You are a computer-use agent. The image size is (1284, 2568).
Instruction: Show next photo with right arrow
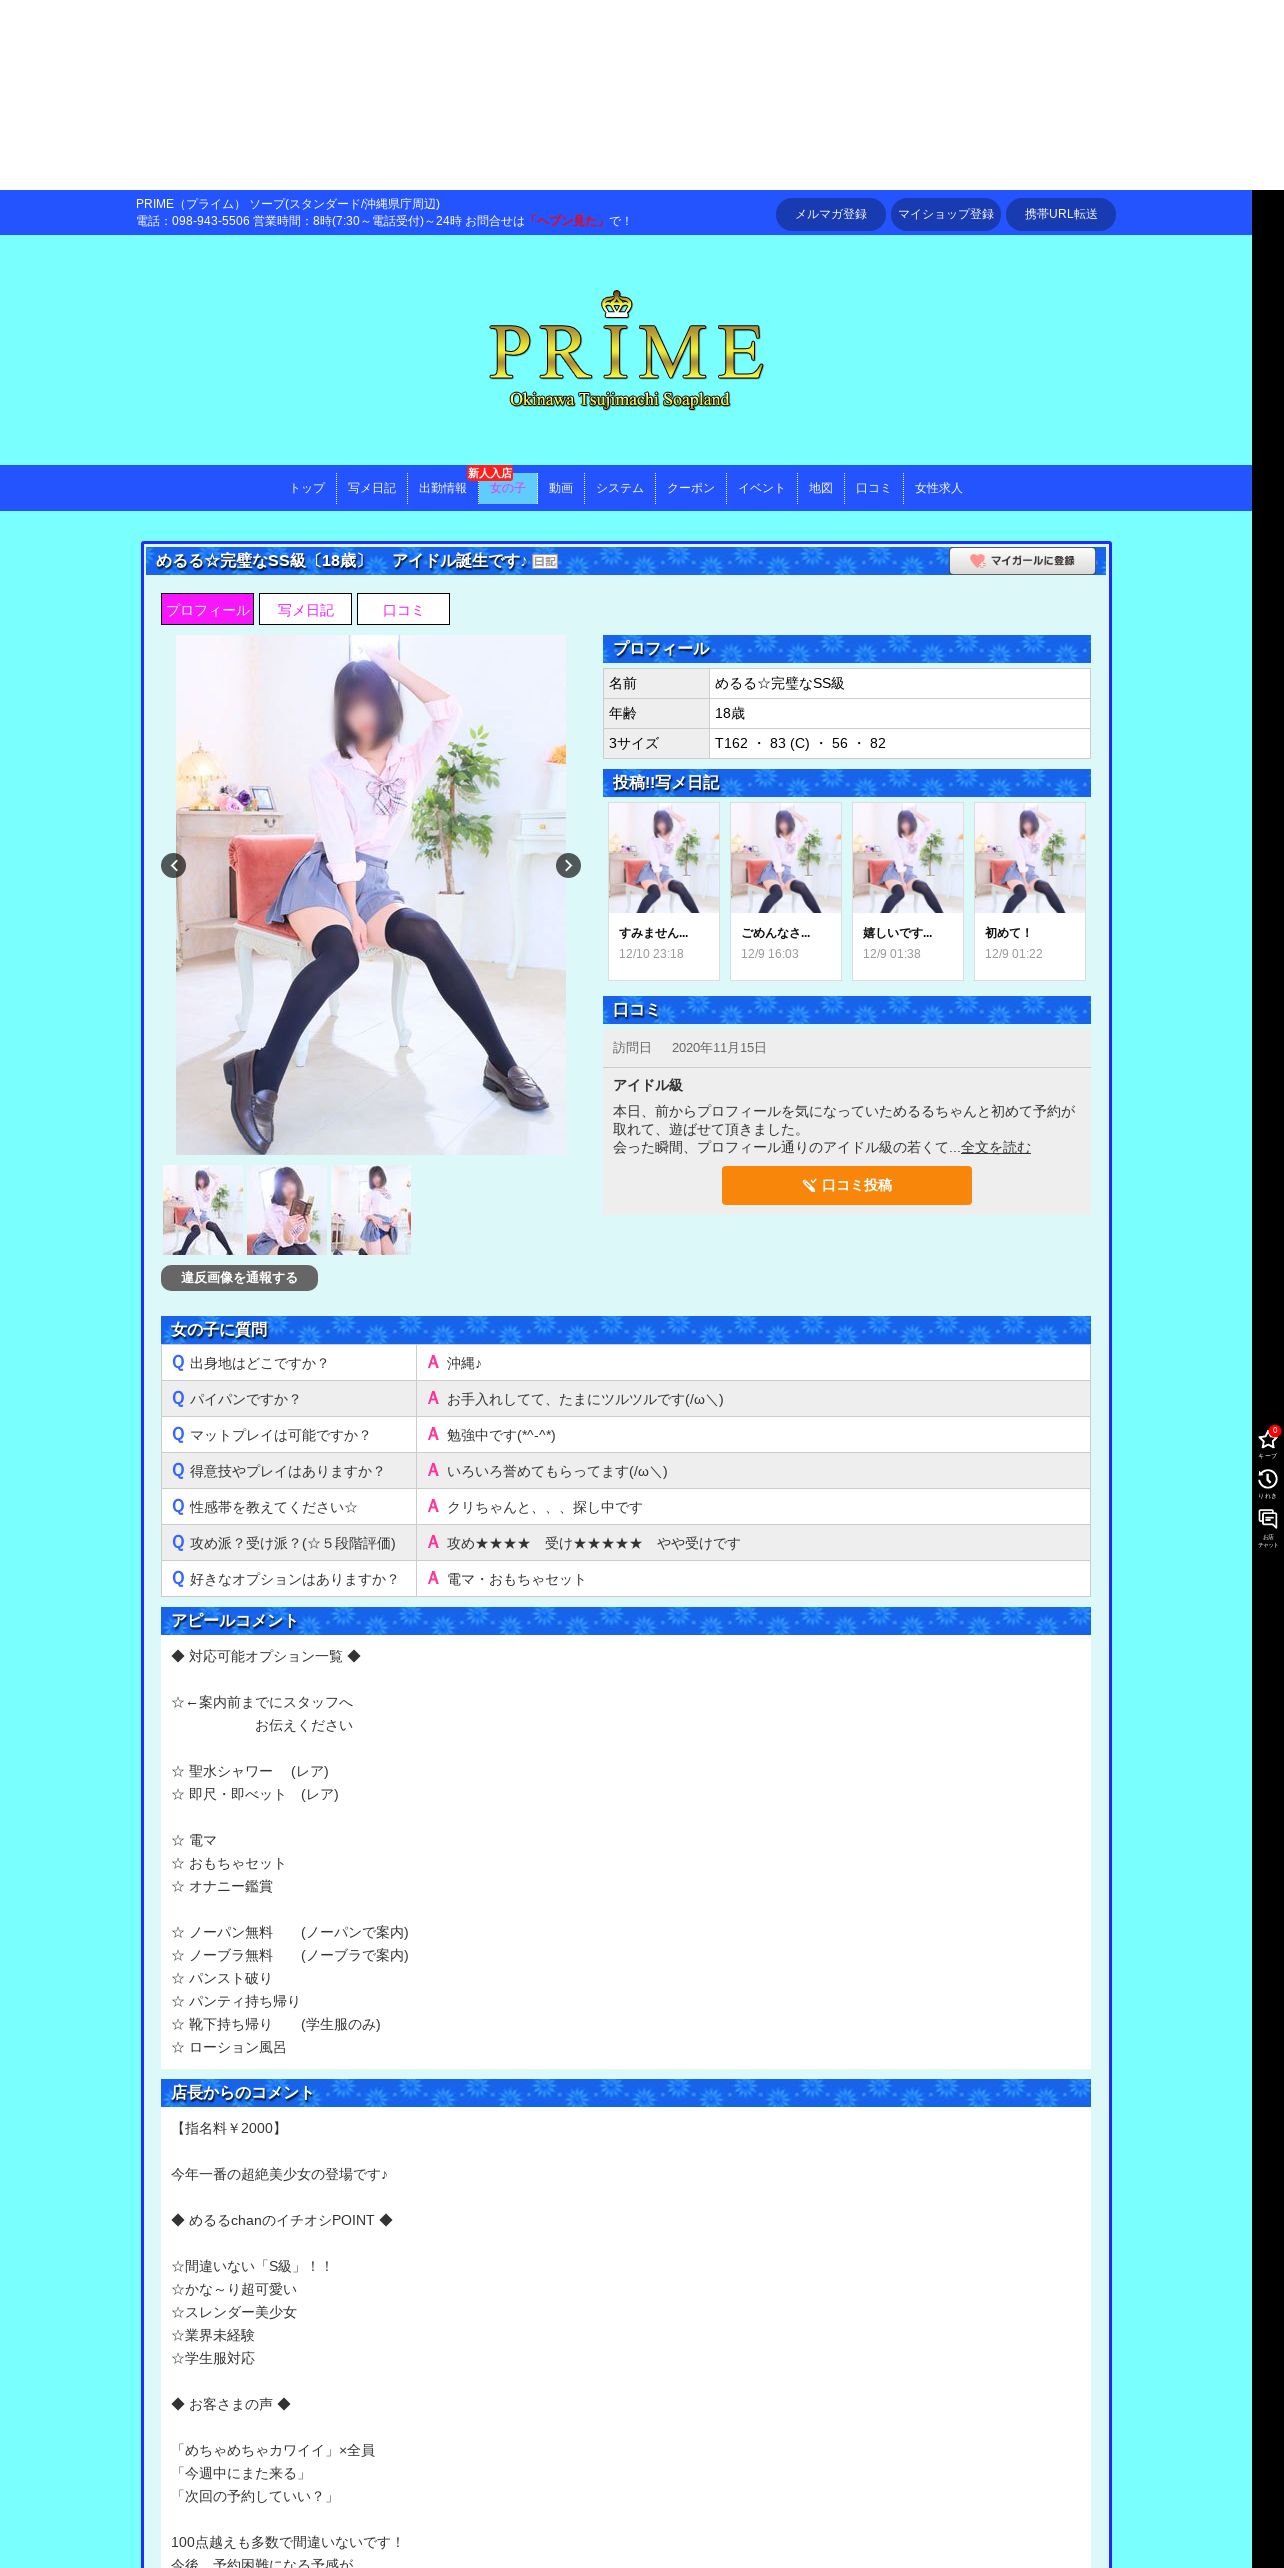tap(568, 865)
